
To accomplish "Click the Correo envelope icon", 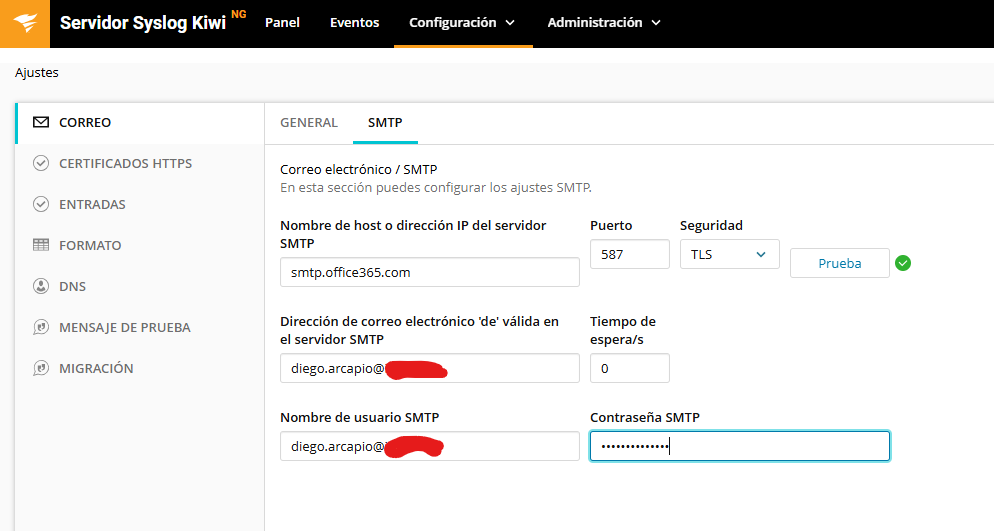I will point(41,122).
